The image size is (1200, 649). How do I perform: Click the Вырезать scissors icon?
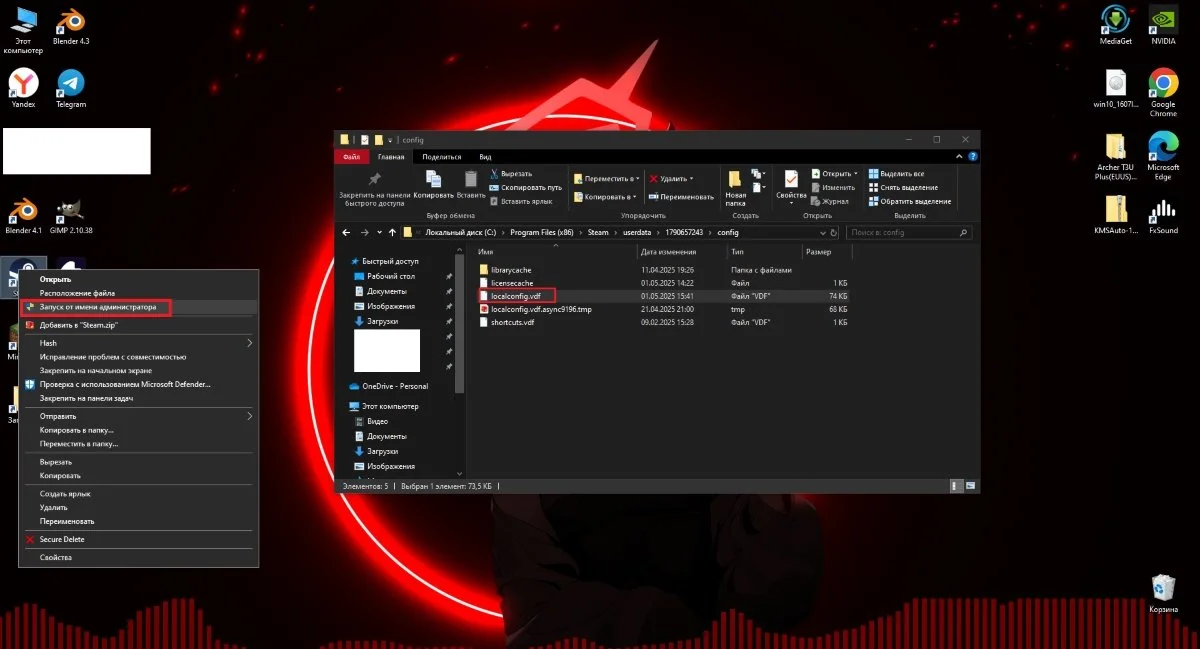point(495,173)
